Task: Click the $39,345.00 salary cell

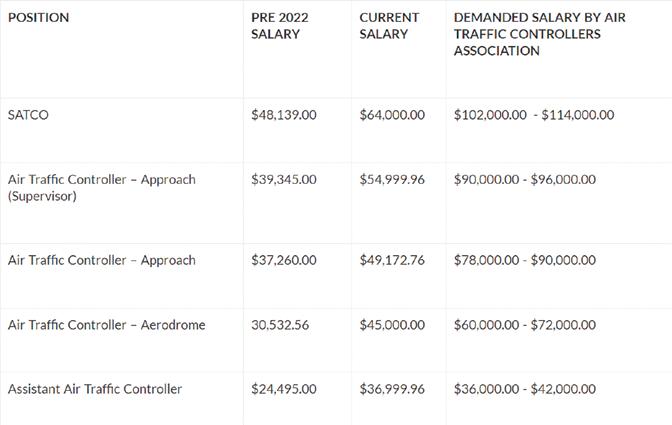Action: pyautogui.click(x=283, y=180)
